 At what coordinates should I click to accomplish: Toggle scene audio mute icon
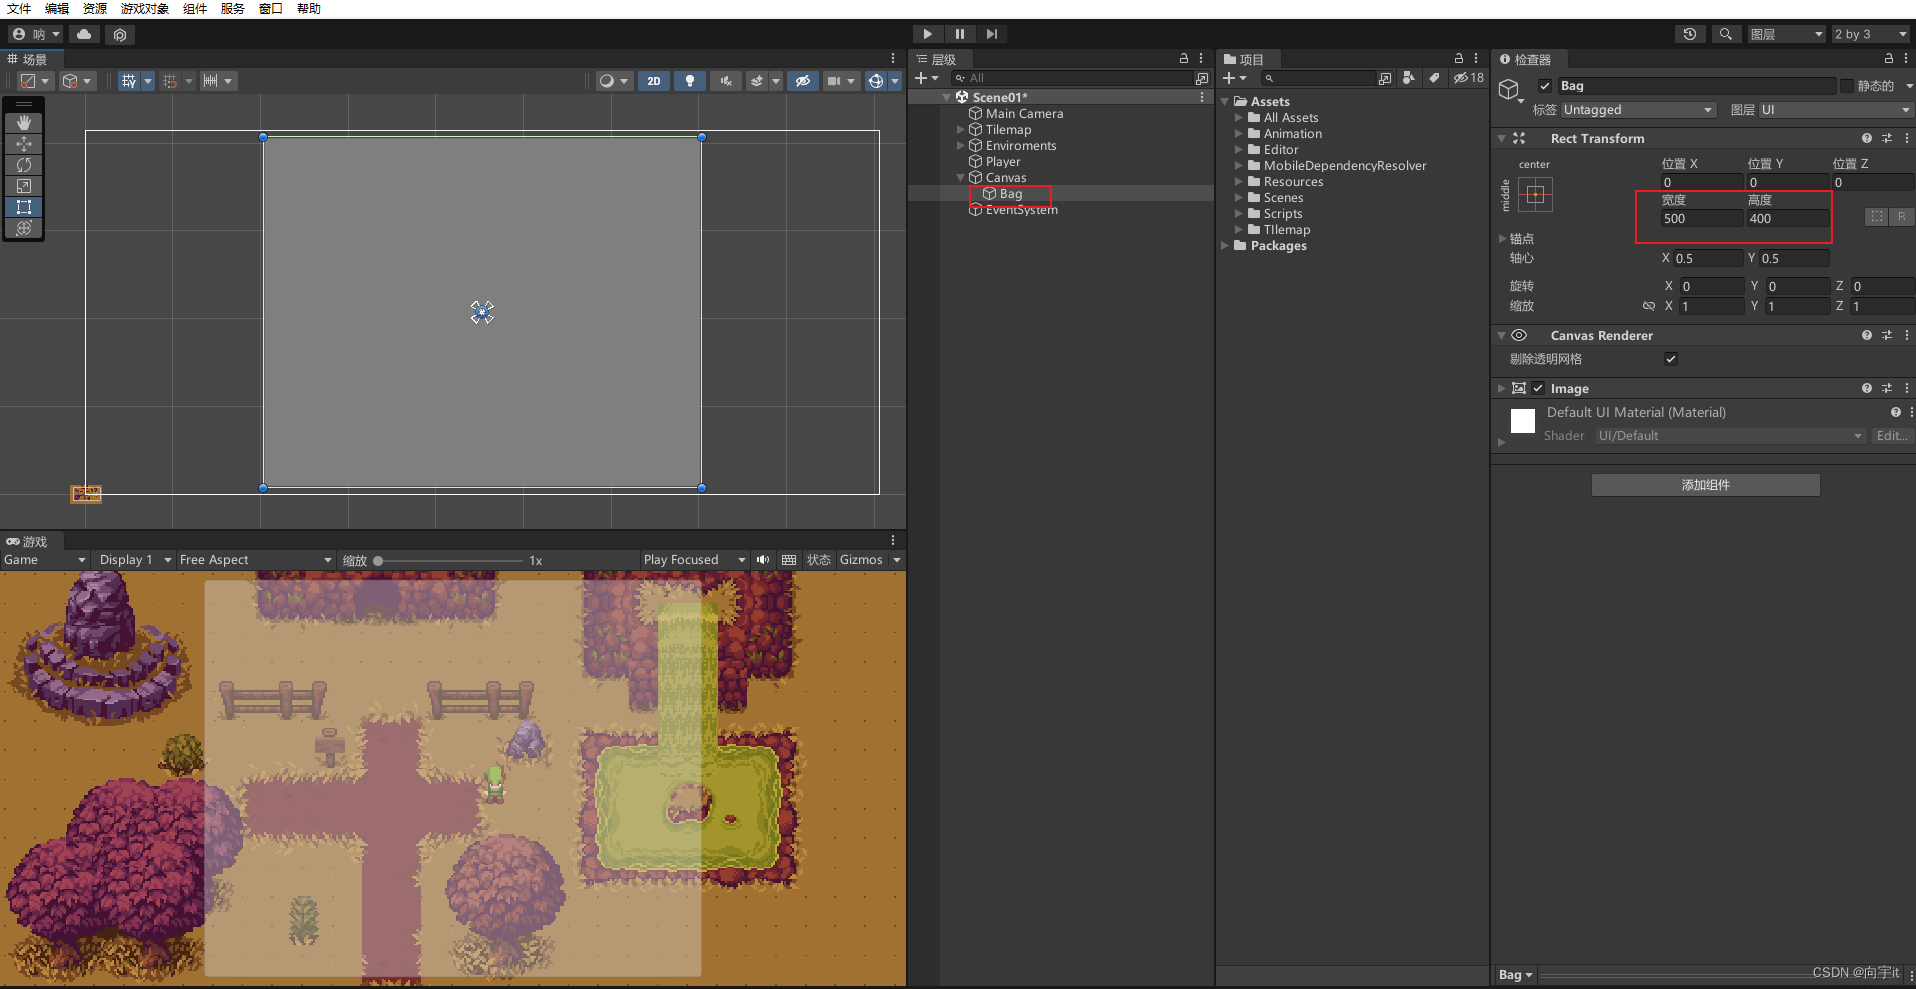[726, 81]
